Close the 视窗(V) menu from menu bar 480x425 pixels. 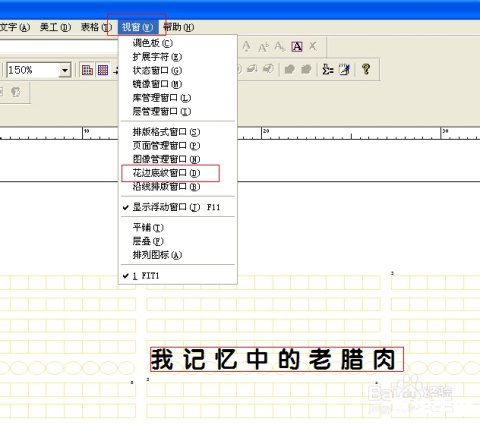coord(137,27)
